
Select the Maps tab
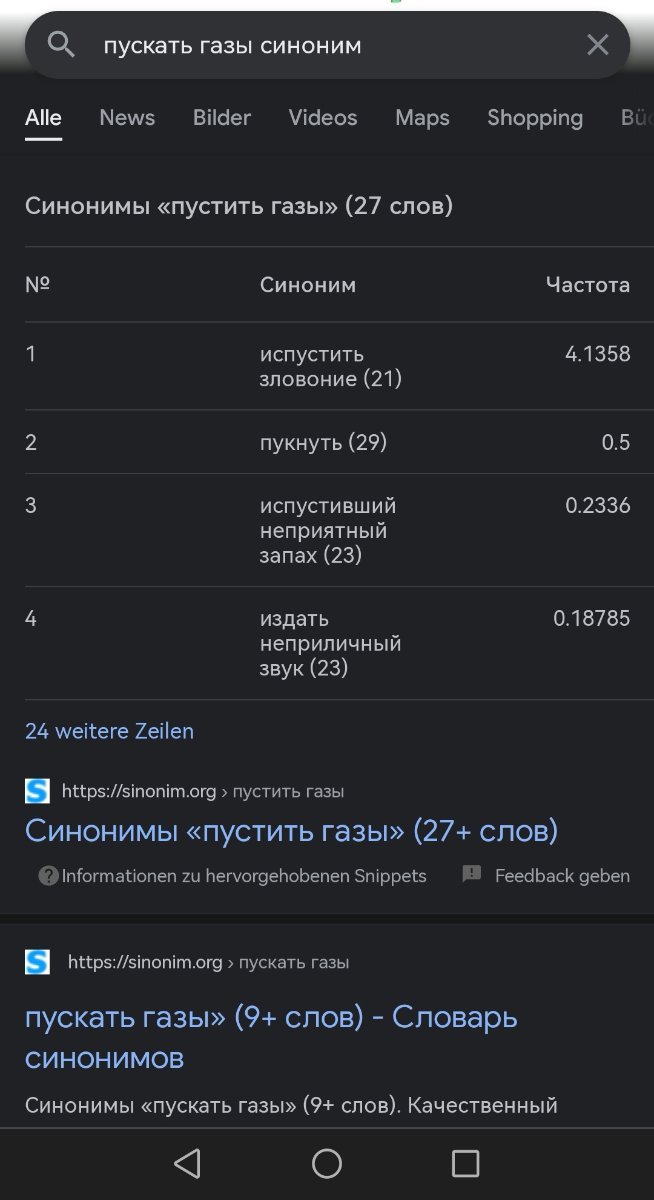pos(422,118)
